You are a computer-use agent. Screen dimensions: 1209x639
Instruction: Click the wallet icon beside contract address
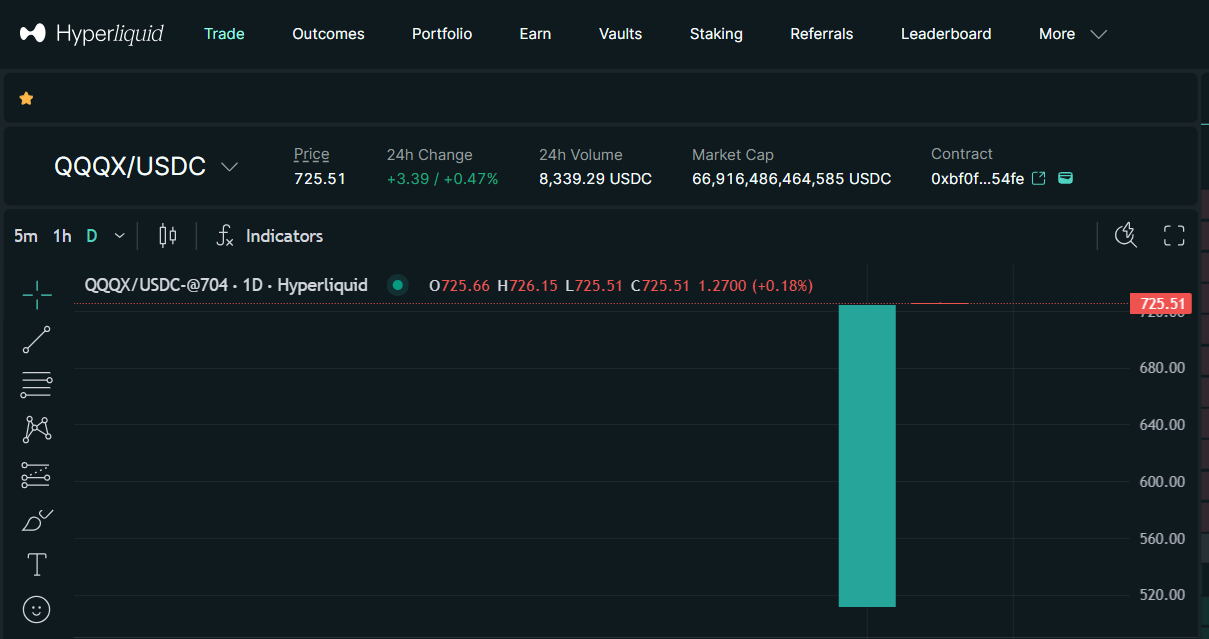pyautogui.click(x=1066, y=178)
